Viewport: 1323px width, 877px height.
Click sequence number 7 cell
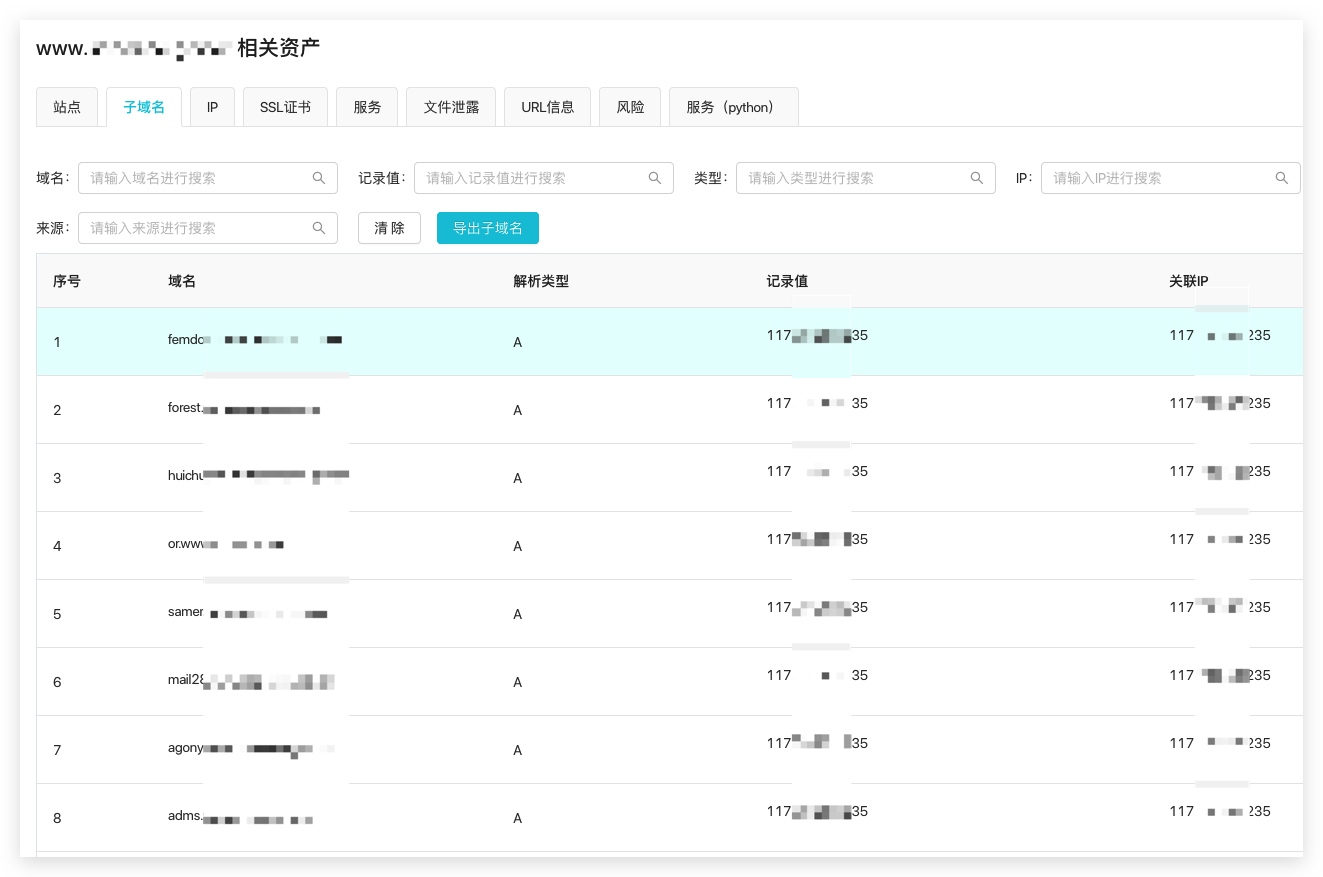(57, 750)
